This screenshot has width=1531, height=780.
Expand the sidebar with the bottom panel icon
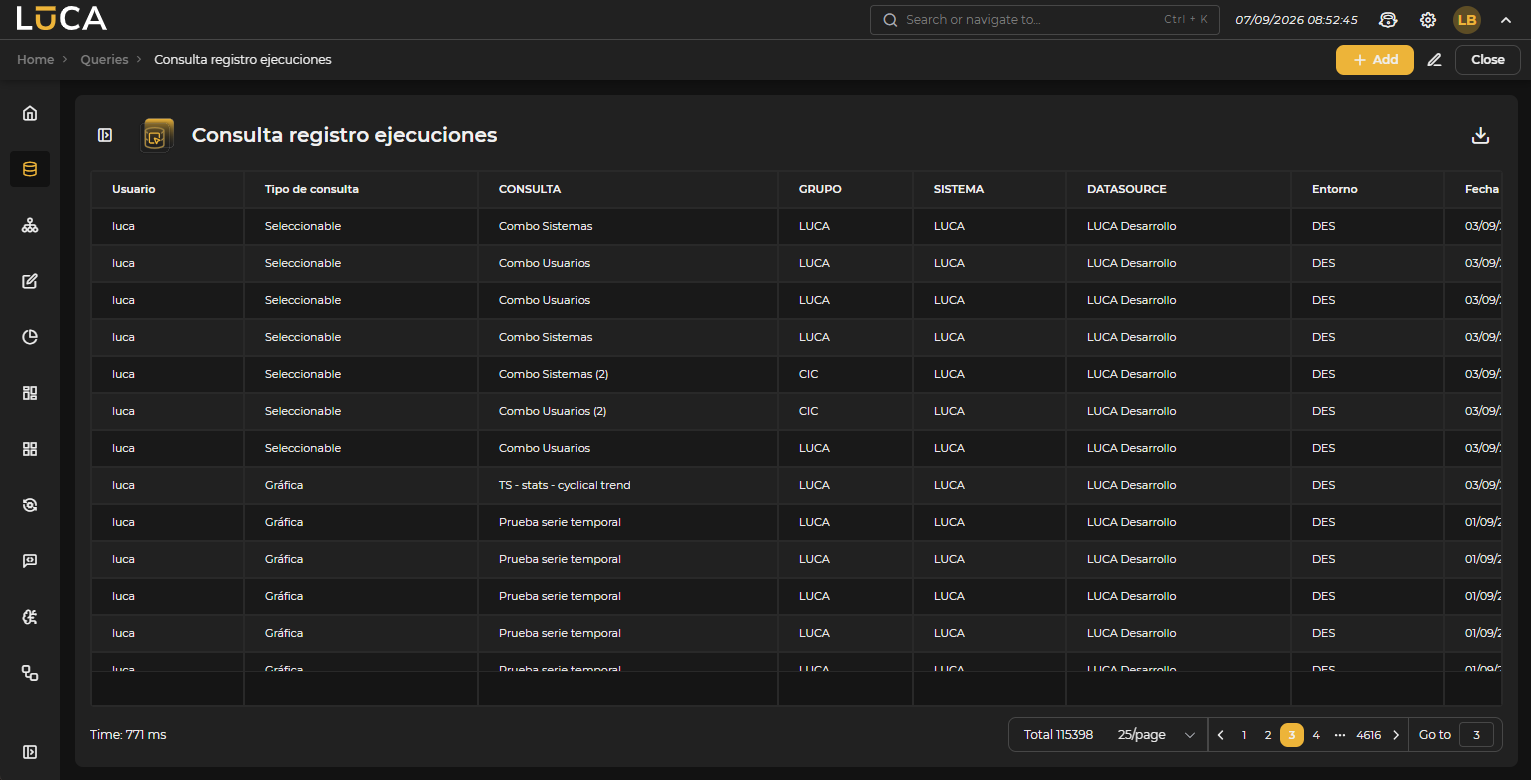pyautogui.click(x=30, y=751)
